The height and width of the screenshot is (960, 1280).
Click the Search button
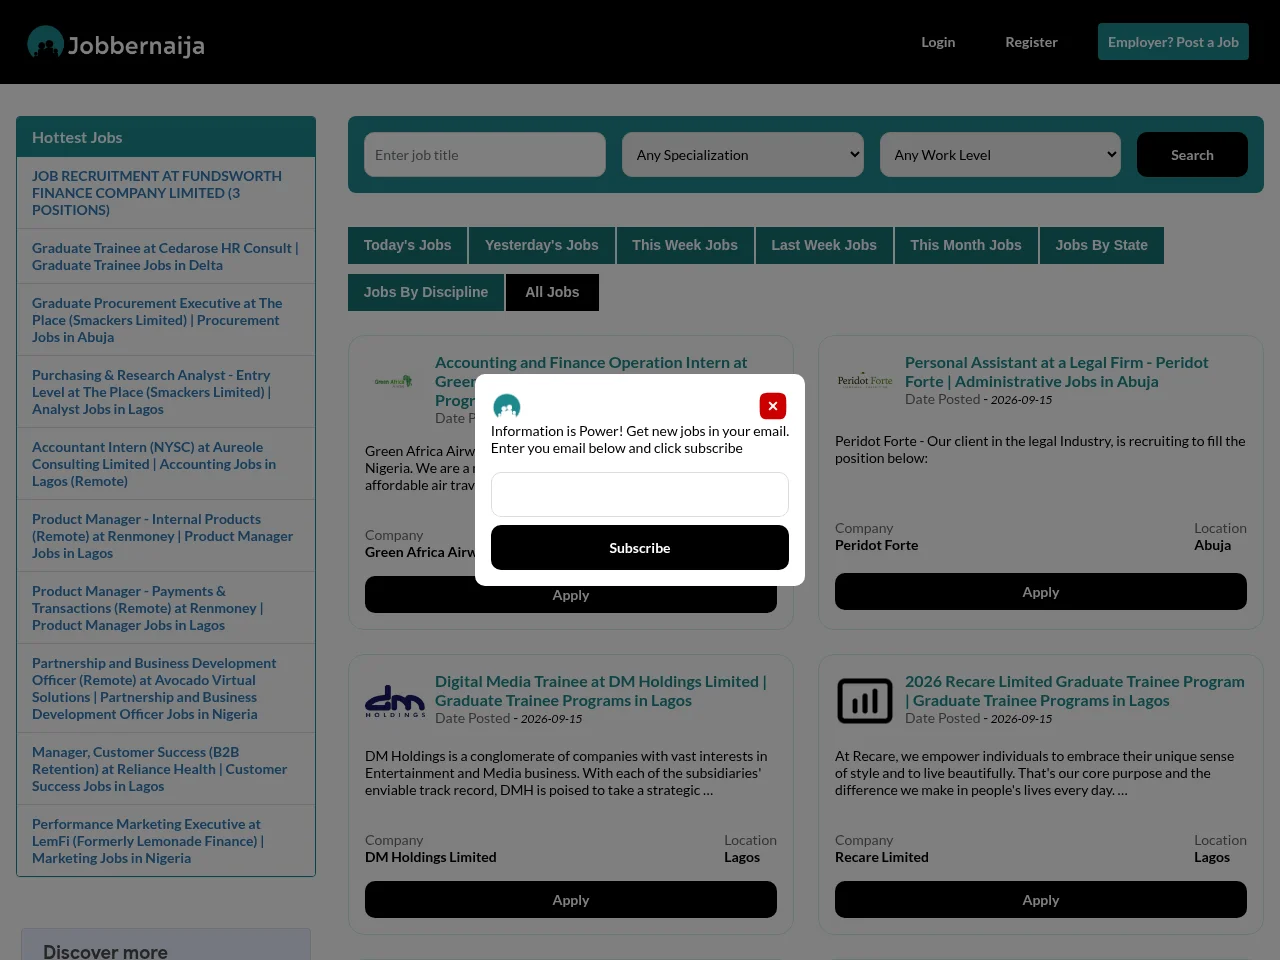(1192, 155)
